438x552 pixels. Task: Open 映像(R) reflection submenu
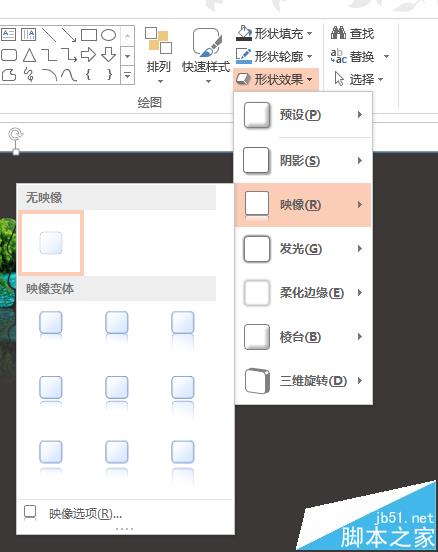[303, 205]
